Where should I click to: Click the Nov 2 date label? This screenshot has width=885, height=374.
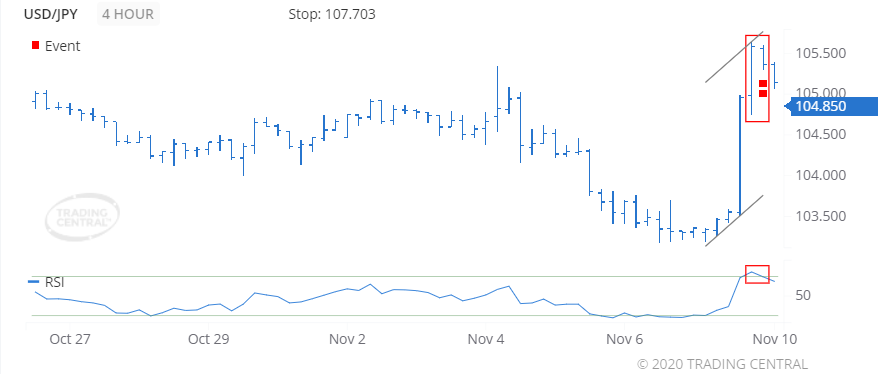(347, 340)
